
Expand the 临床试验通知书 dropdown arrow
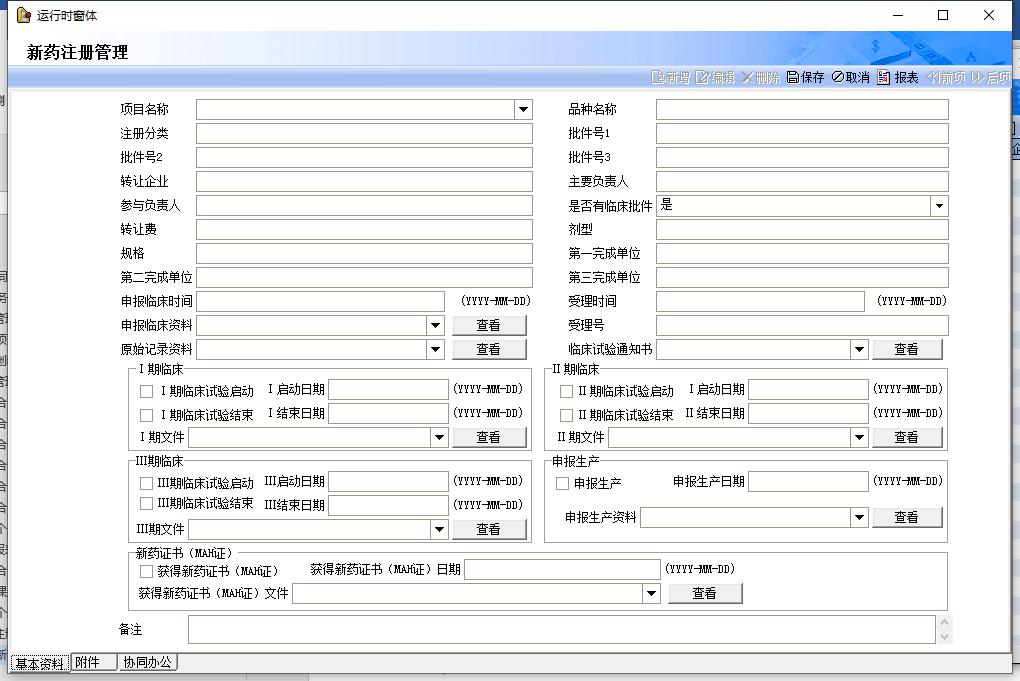[859, 350]
